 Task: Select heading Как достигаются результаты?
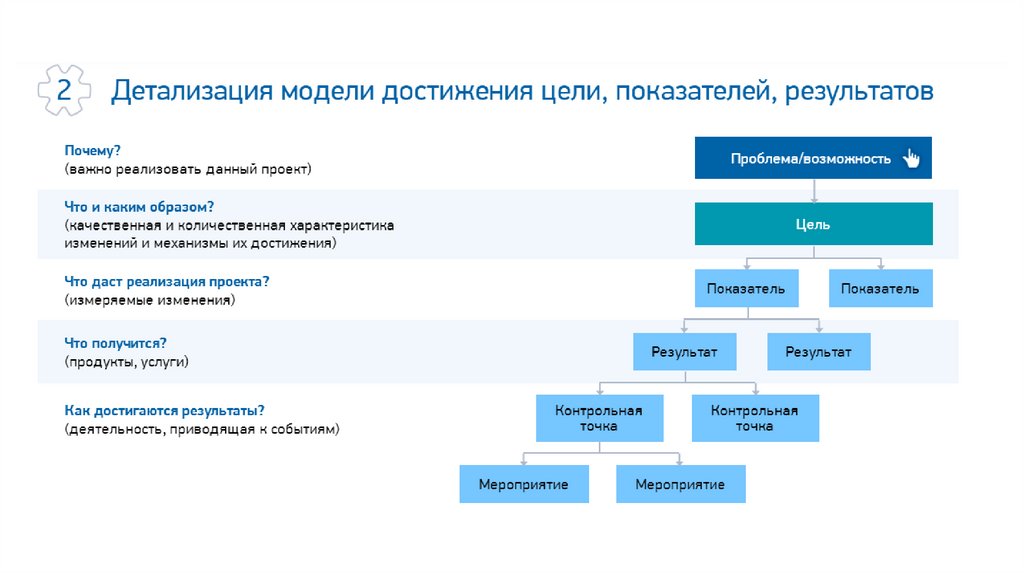(x=165, y=410)
